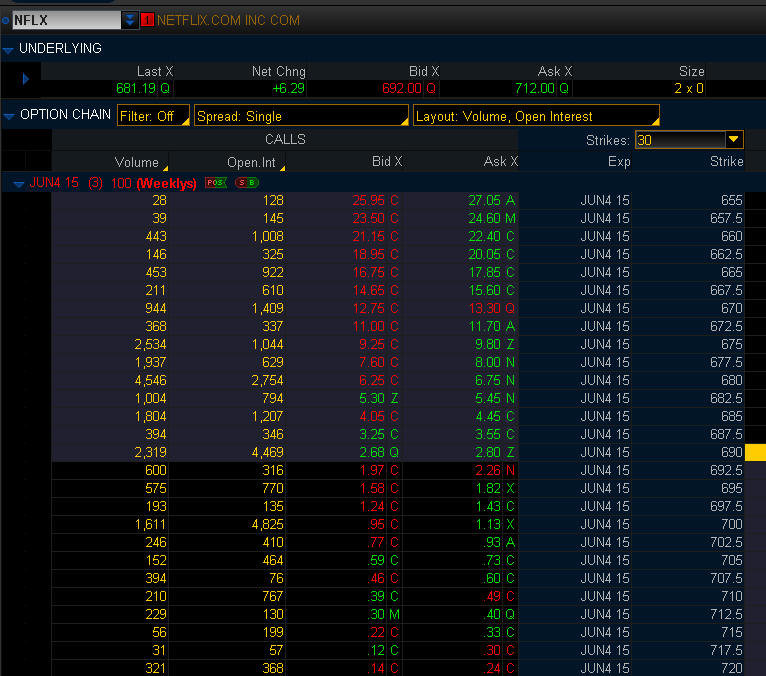Collapse the OPTION CHAIN section

pos(9,116)
